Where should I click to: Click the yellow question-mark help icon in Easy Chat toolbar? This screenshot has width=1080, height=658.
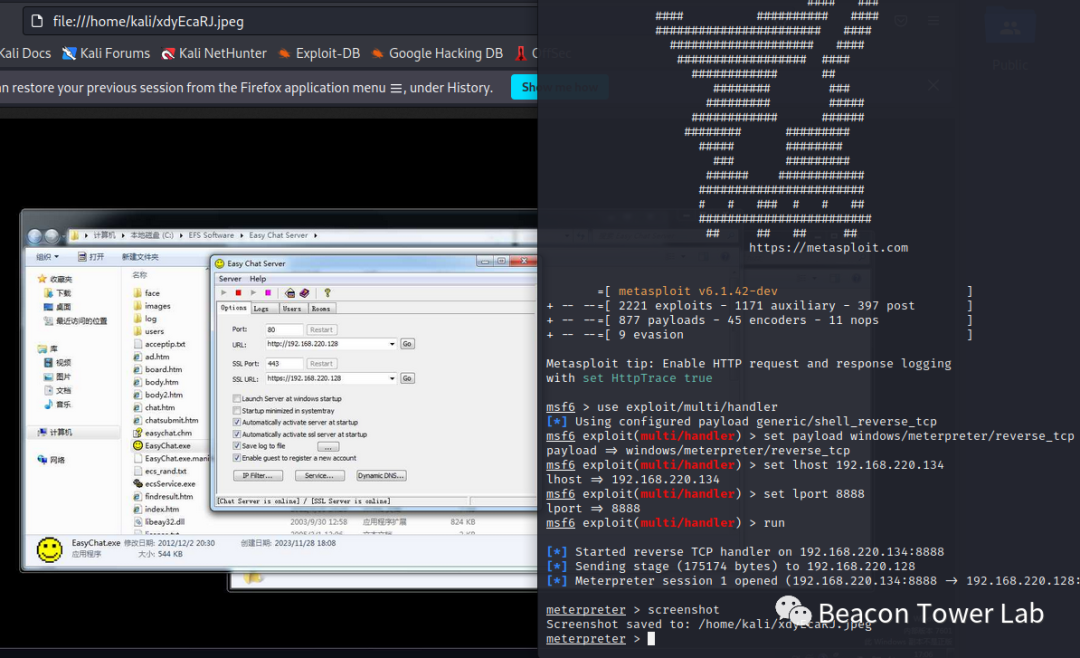tap(327, 293)
